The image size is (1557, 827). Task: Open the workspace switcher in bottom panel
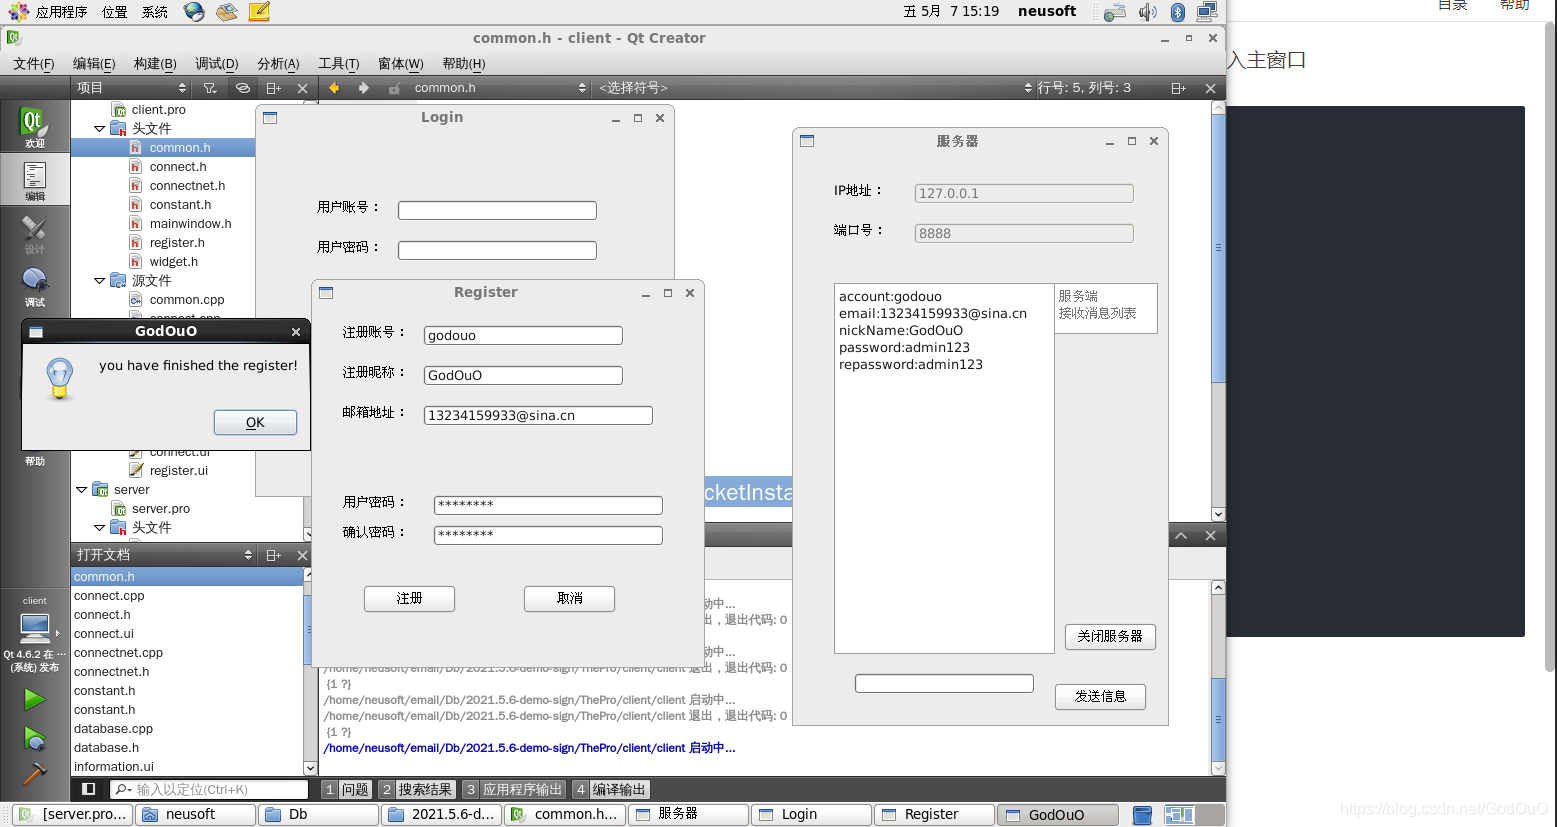(1179, 815)
